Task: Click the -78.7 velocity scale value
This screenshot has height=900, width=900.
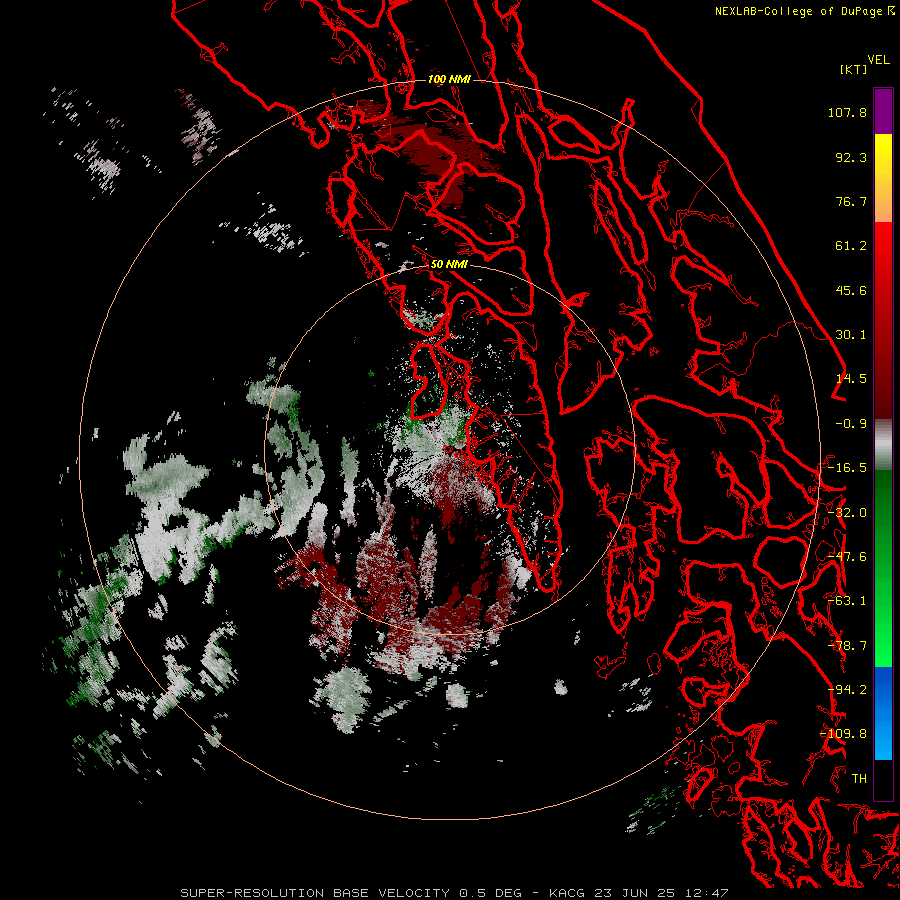Action: [847, 646]
